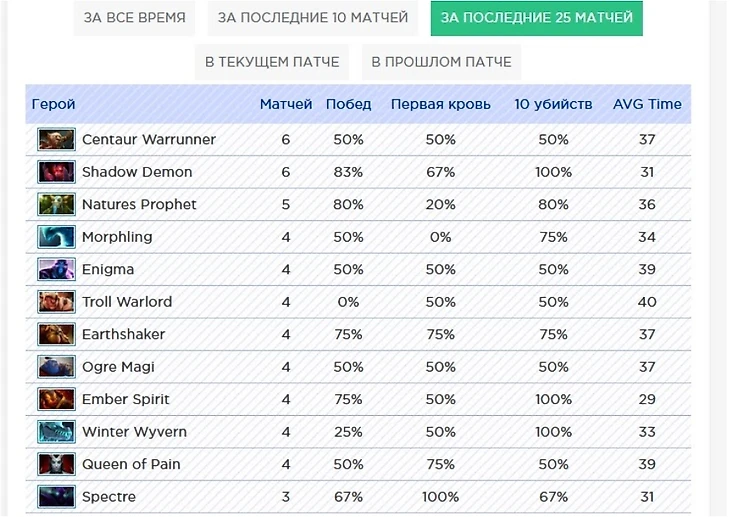This screenshot has width=730, height=517.
Task: Filter by 'В прошлом патче'
Action: (441, 62)
